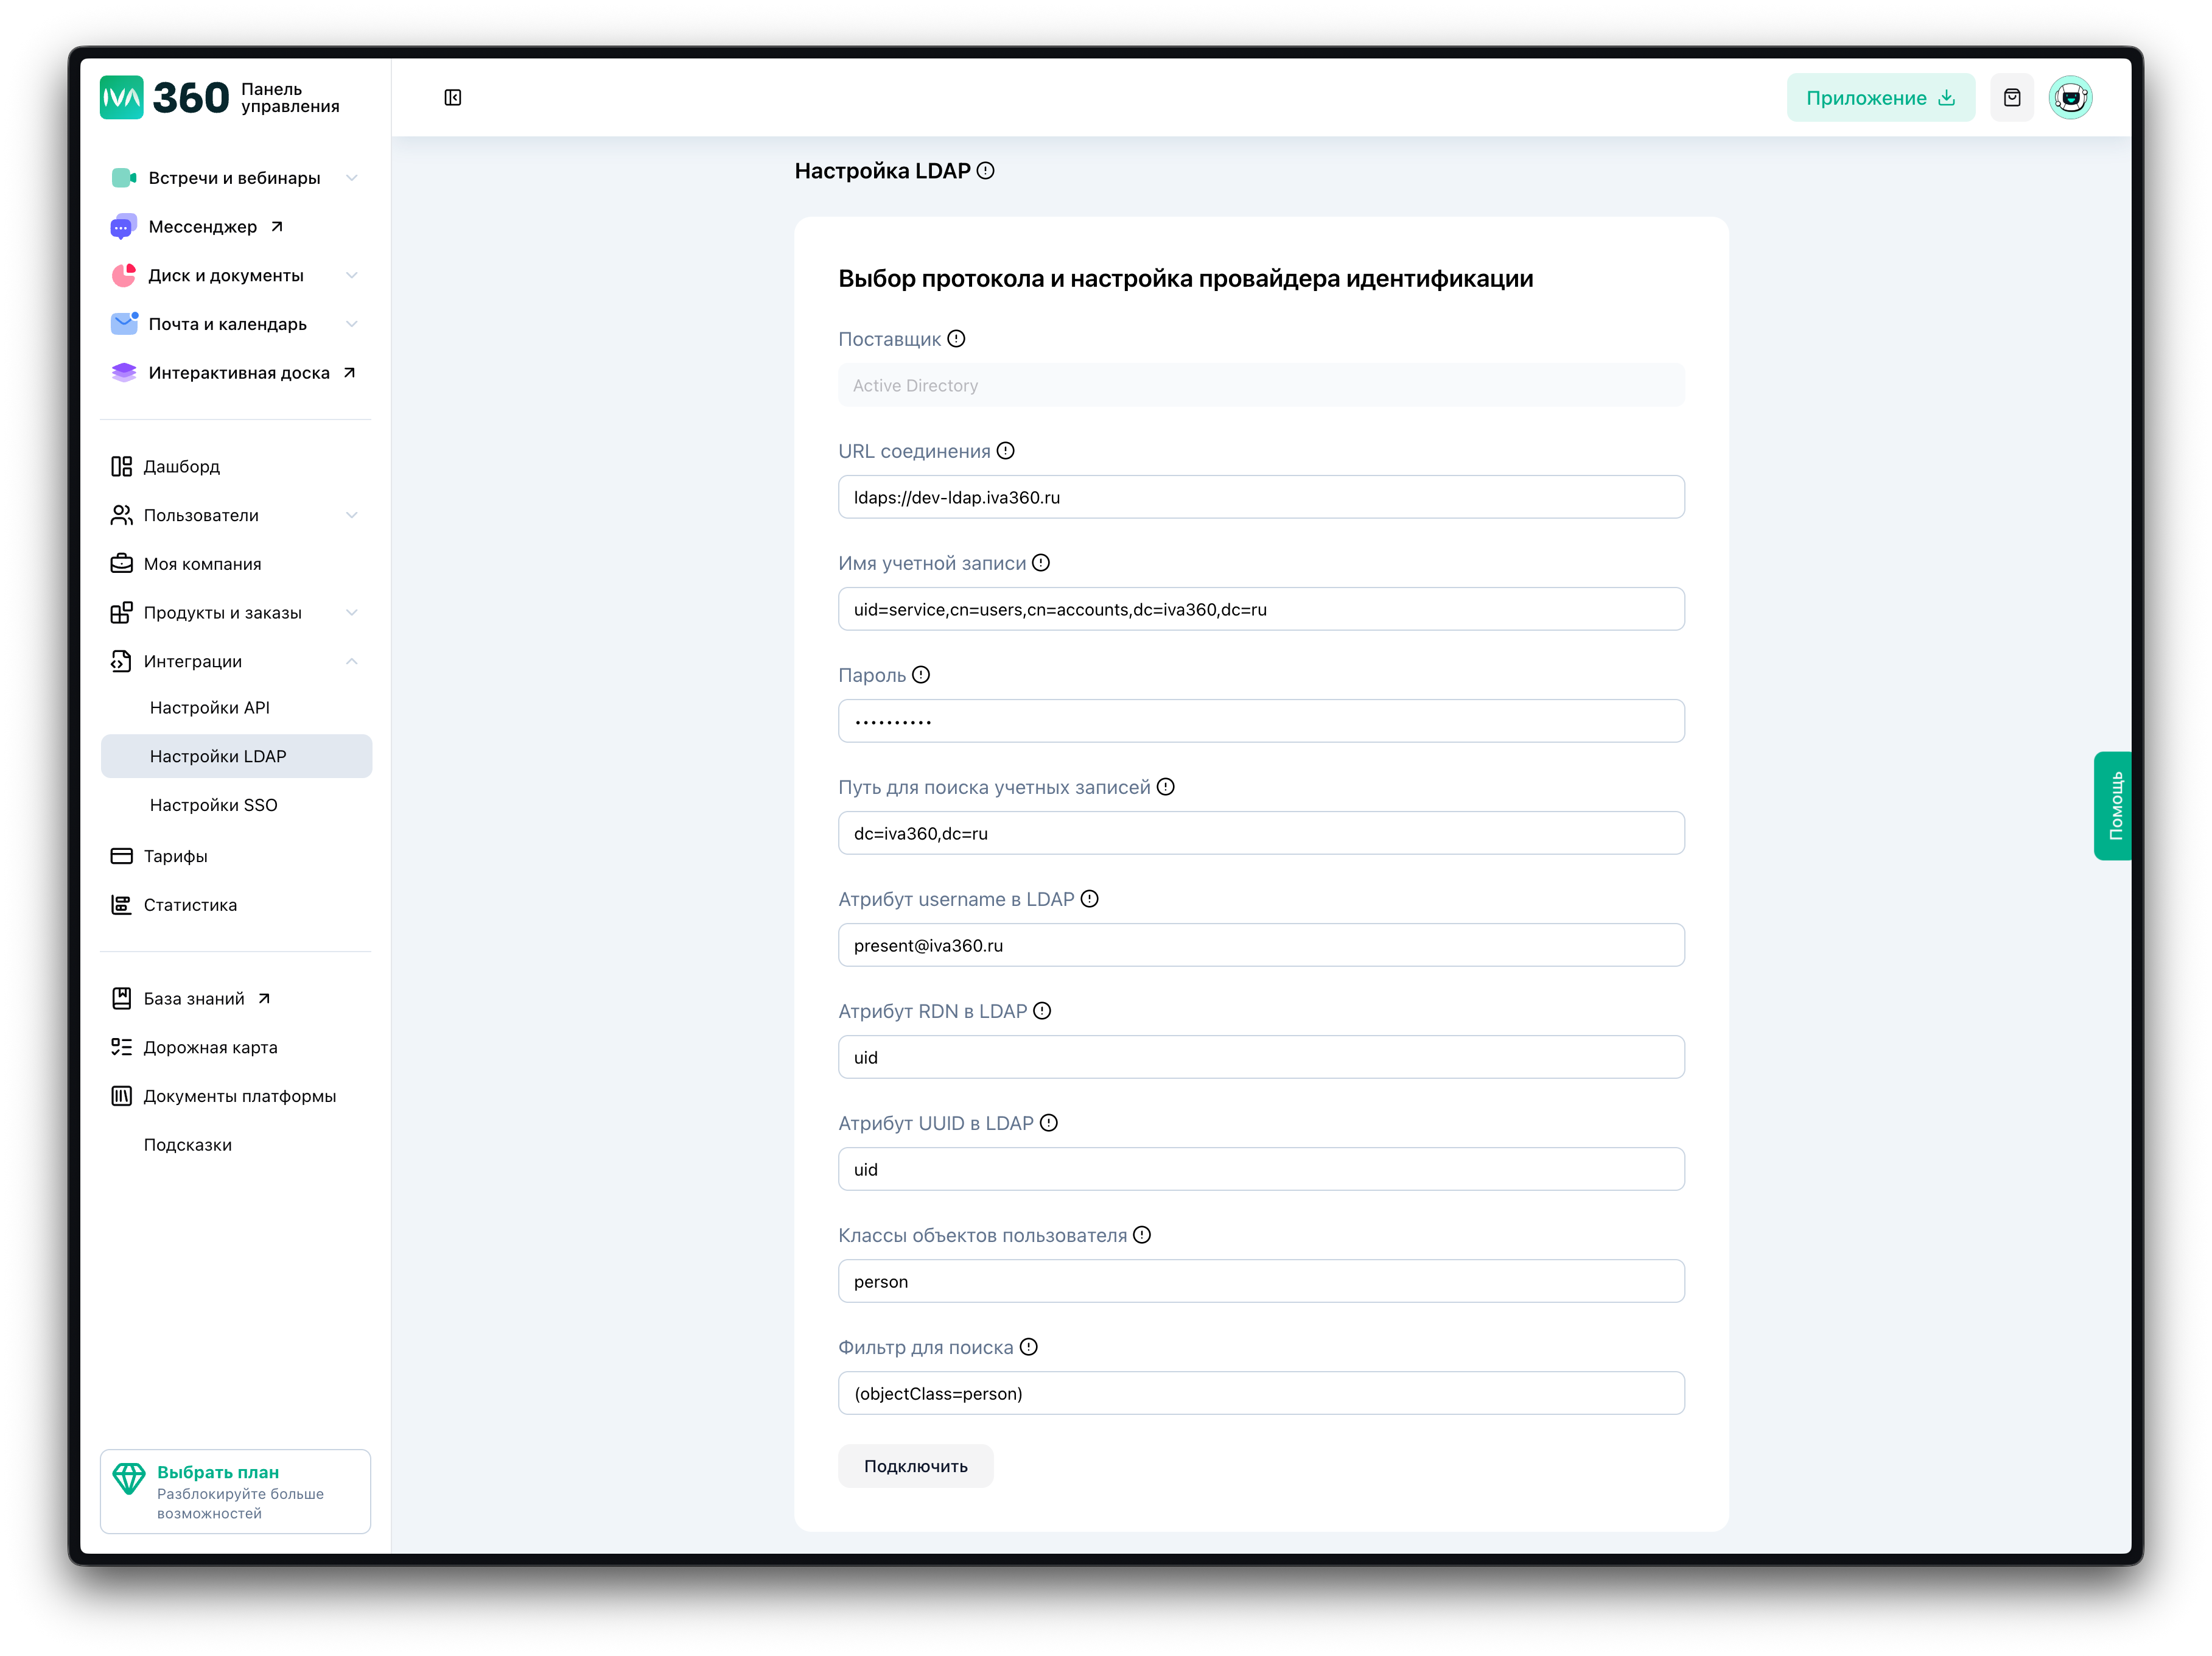The image size is (2212, 1656).
Task: Expand Продукты и заказы chevron
Action: pyautogui.click(x=351, y=613)
